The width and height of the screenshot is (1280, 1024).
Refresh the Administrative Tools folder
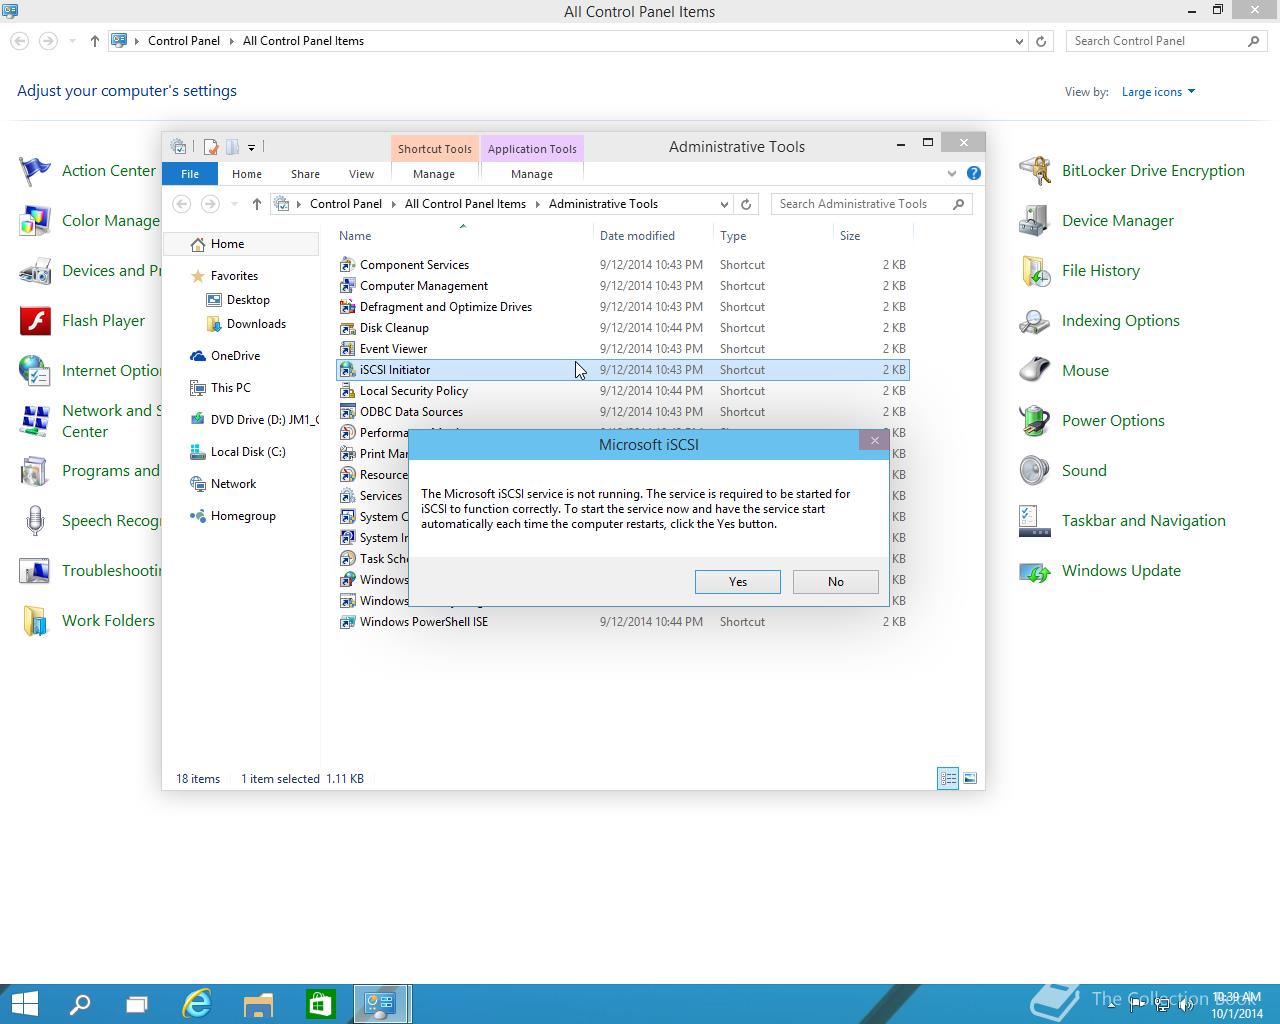[x=746, y=204]
